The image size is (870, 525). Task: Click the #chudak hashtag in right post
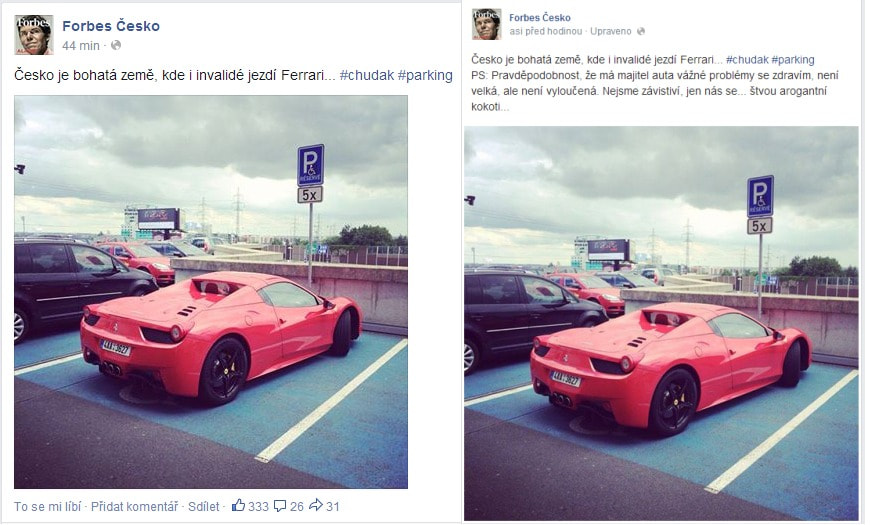click(x=747, y=59)
